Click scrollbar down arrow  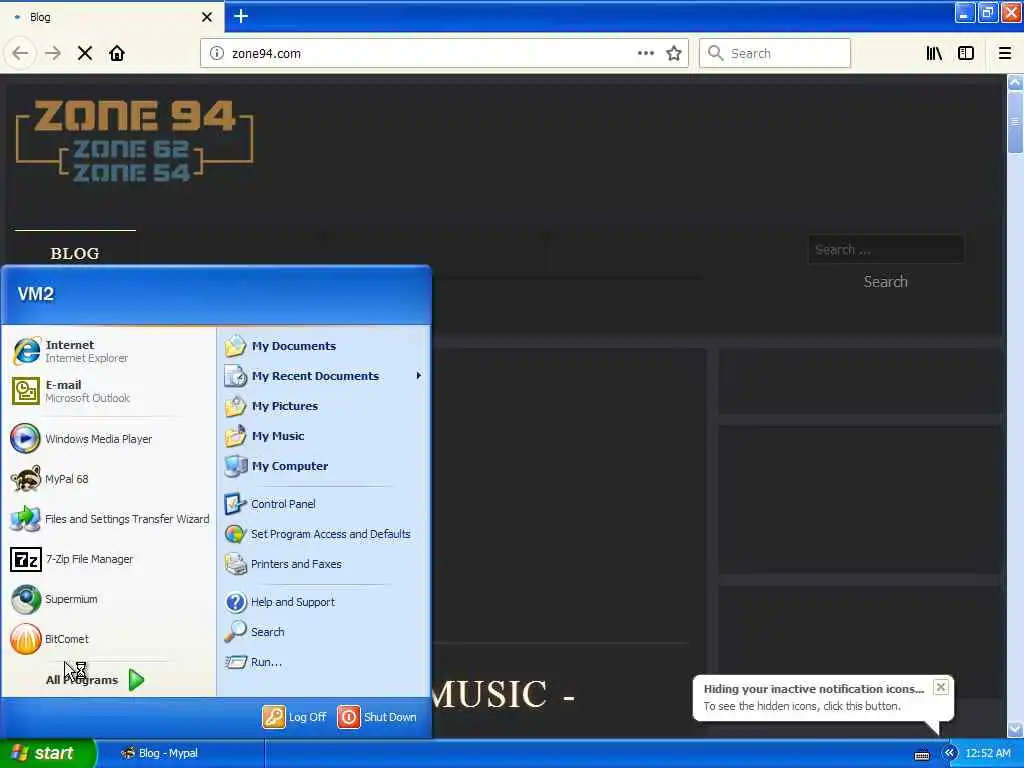(x=1015, y=729)
